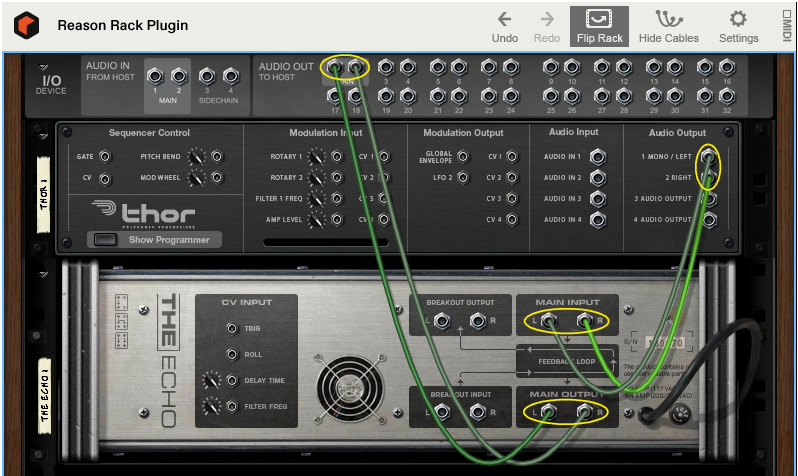Click Audio In Sidechain jack 3
The height and width of the screenshot is (476, 798).
(x=207, y=76)
